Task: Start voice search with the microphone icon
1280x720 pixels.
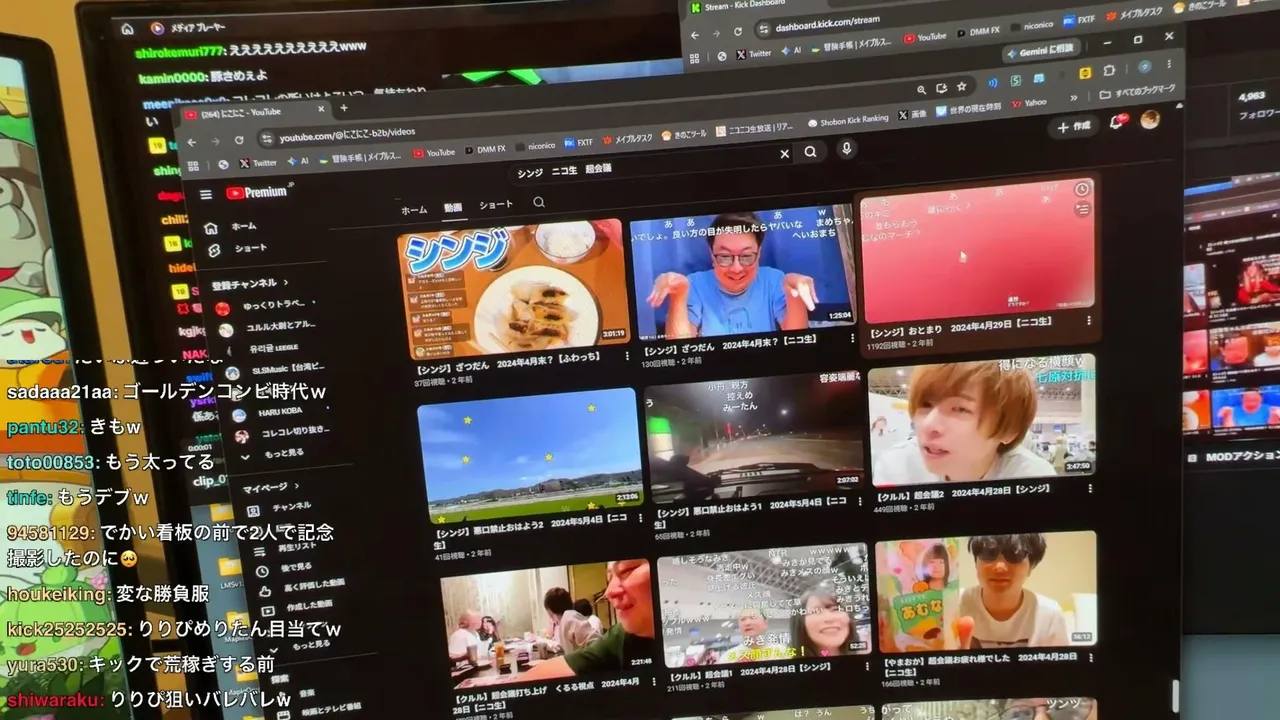Action: tap(846, 149)
